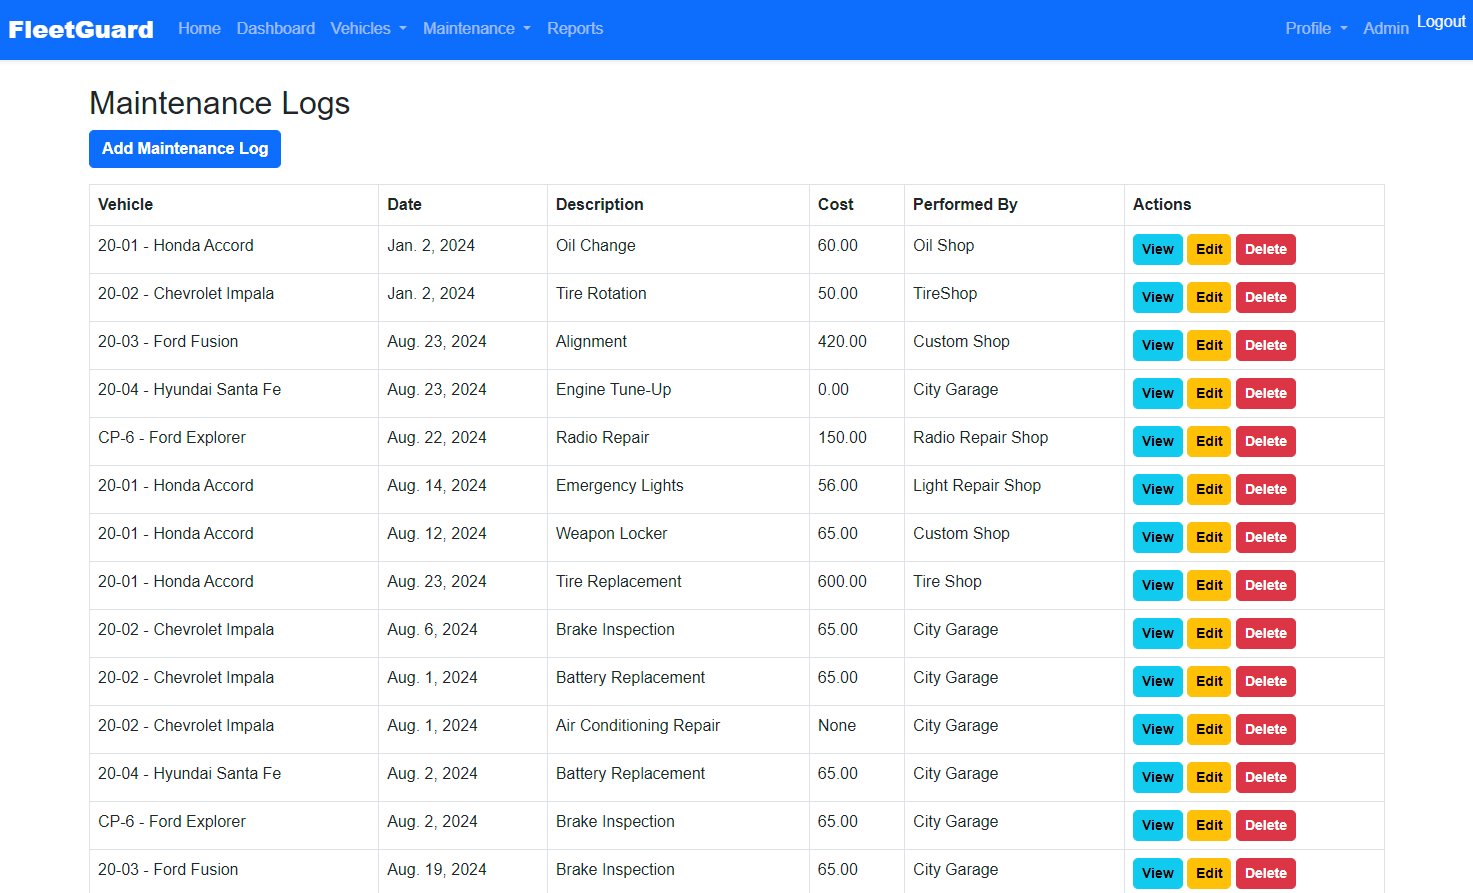Delete the Air Conditioning Repair log

pyautogui.click(x=1265, y=730)
